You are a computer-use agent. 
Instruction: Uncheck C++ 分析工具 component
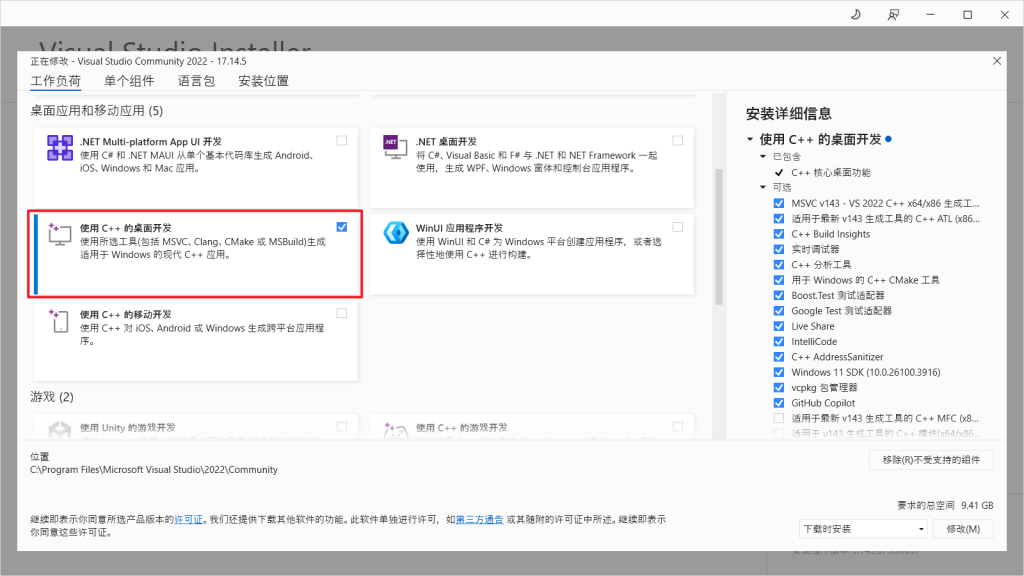(x=778, y=264)
